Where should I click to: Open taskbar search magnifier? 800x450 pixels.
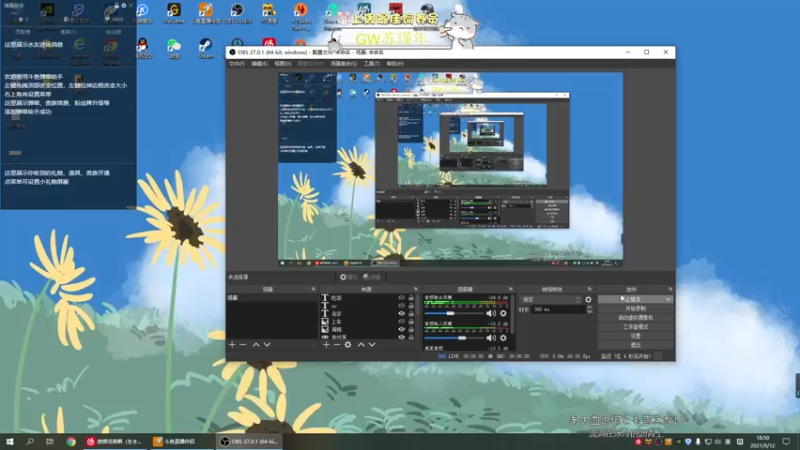[30, 441]
